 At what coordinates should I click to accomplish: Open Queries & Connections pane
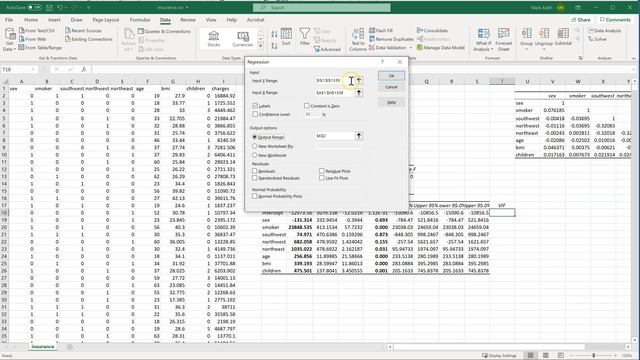coord(164,31)
